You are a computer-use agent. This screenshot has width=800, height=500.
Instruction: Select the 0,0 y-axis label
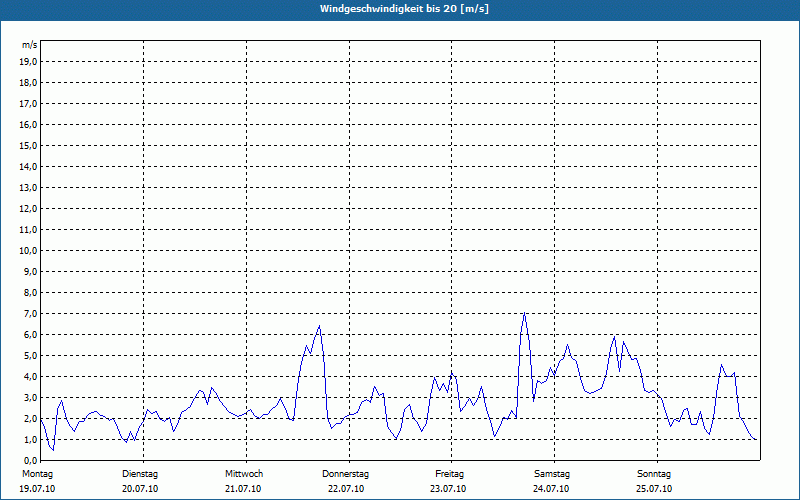30,461
